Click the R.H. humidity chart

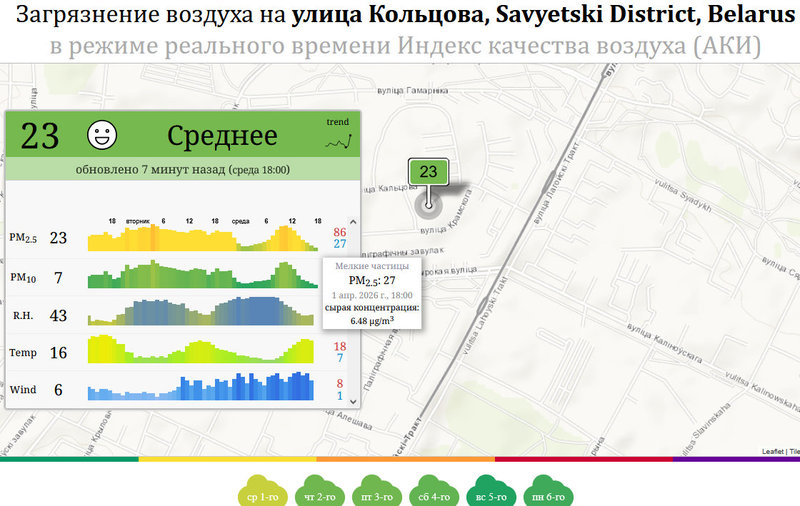point(200,314)
